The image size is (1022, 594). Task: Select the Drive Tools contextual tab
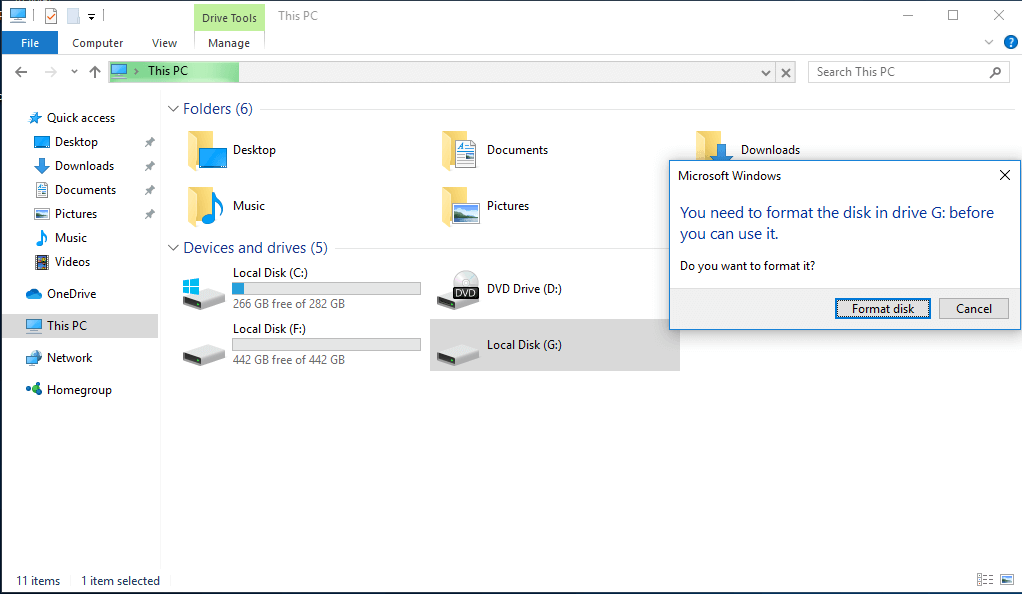pos(229,18)
